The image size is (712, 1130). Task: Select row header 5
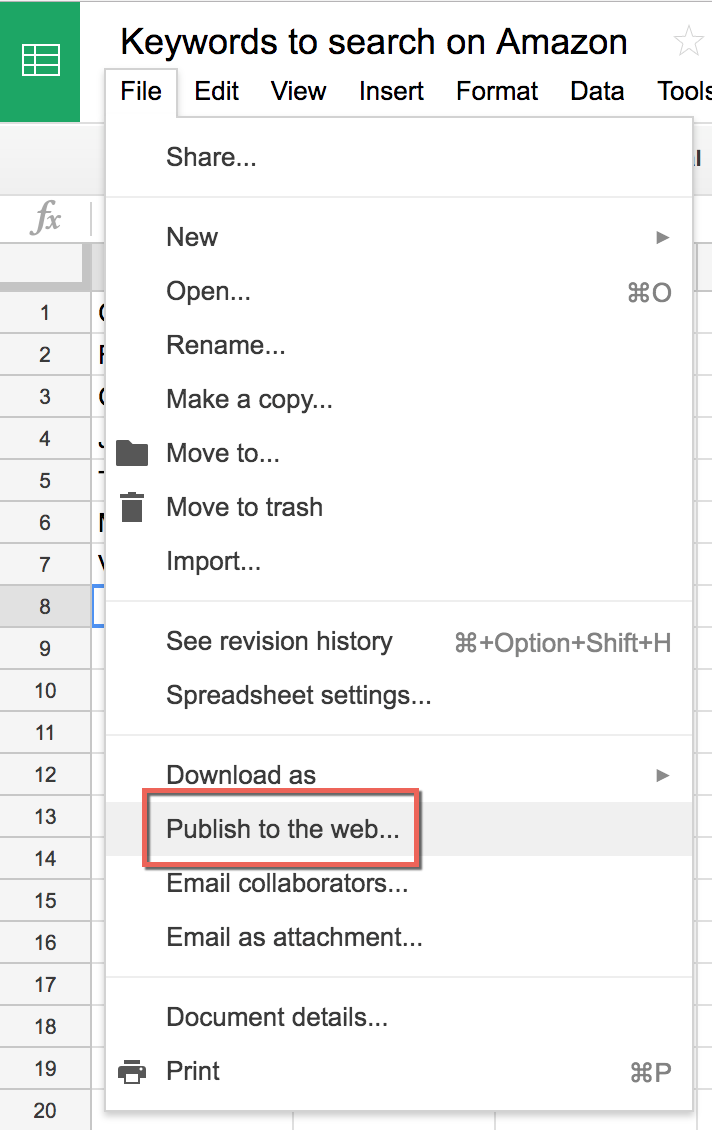tap(45, 481)
